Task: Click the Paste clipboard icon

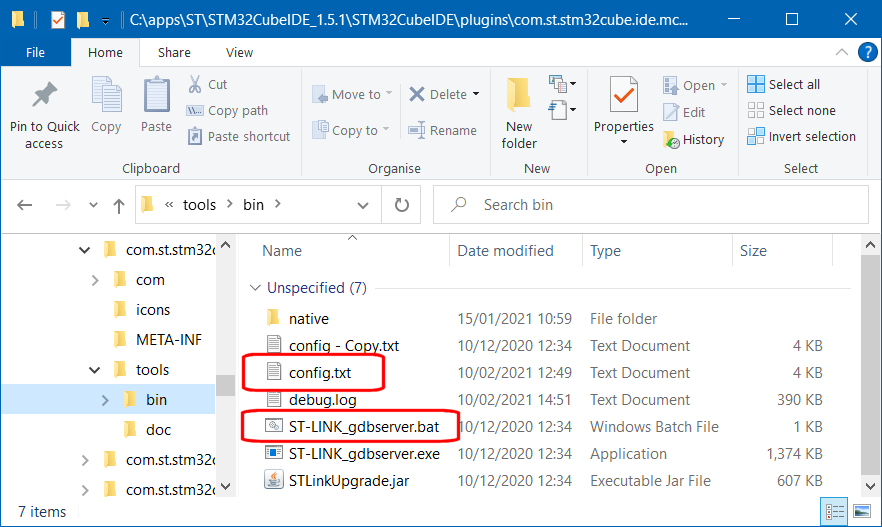Action: [156, 94]
